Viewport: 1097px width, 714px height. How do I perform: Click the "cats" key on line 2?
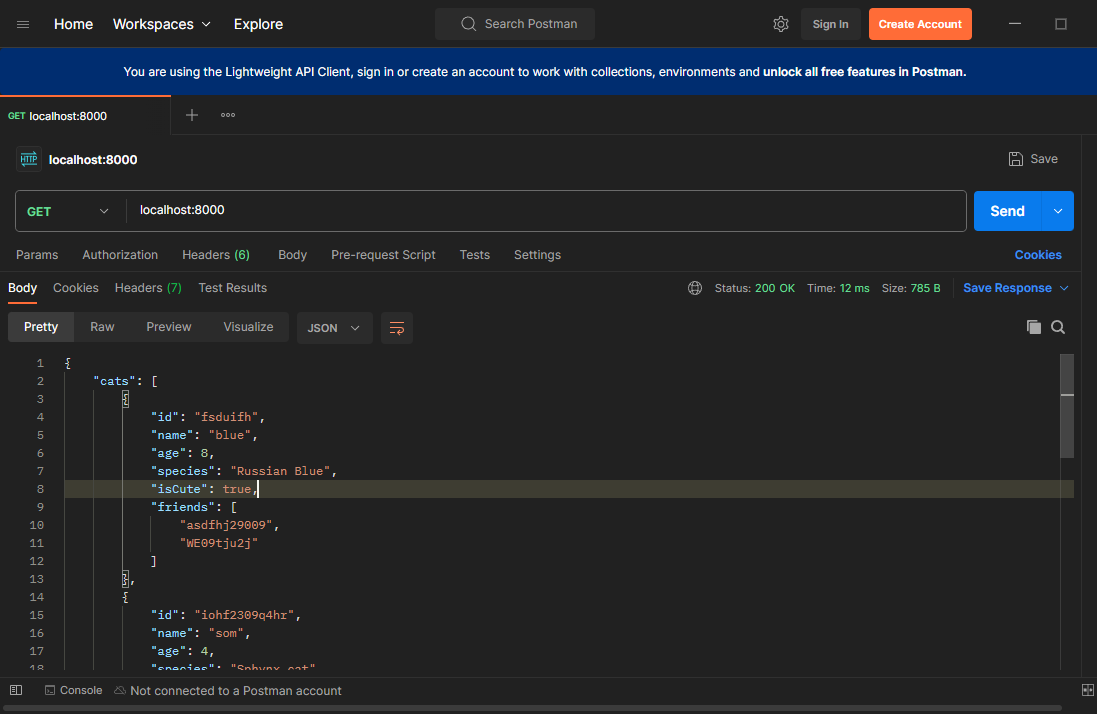click(x=115, y=381)
